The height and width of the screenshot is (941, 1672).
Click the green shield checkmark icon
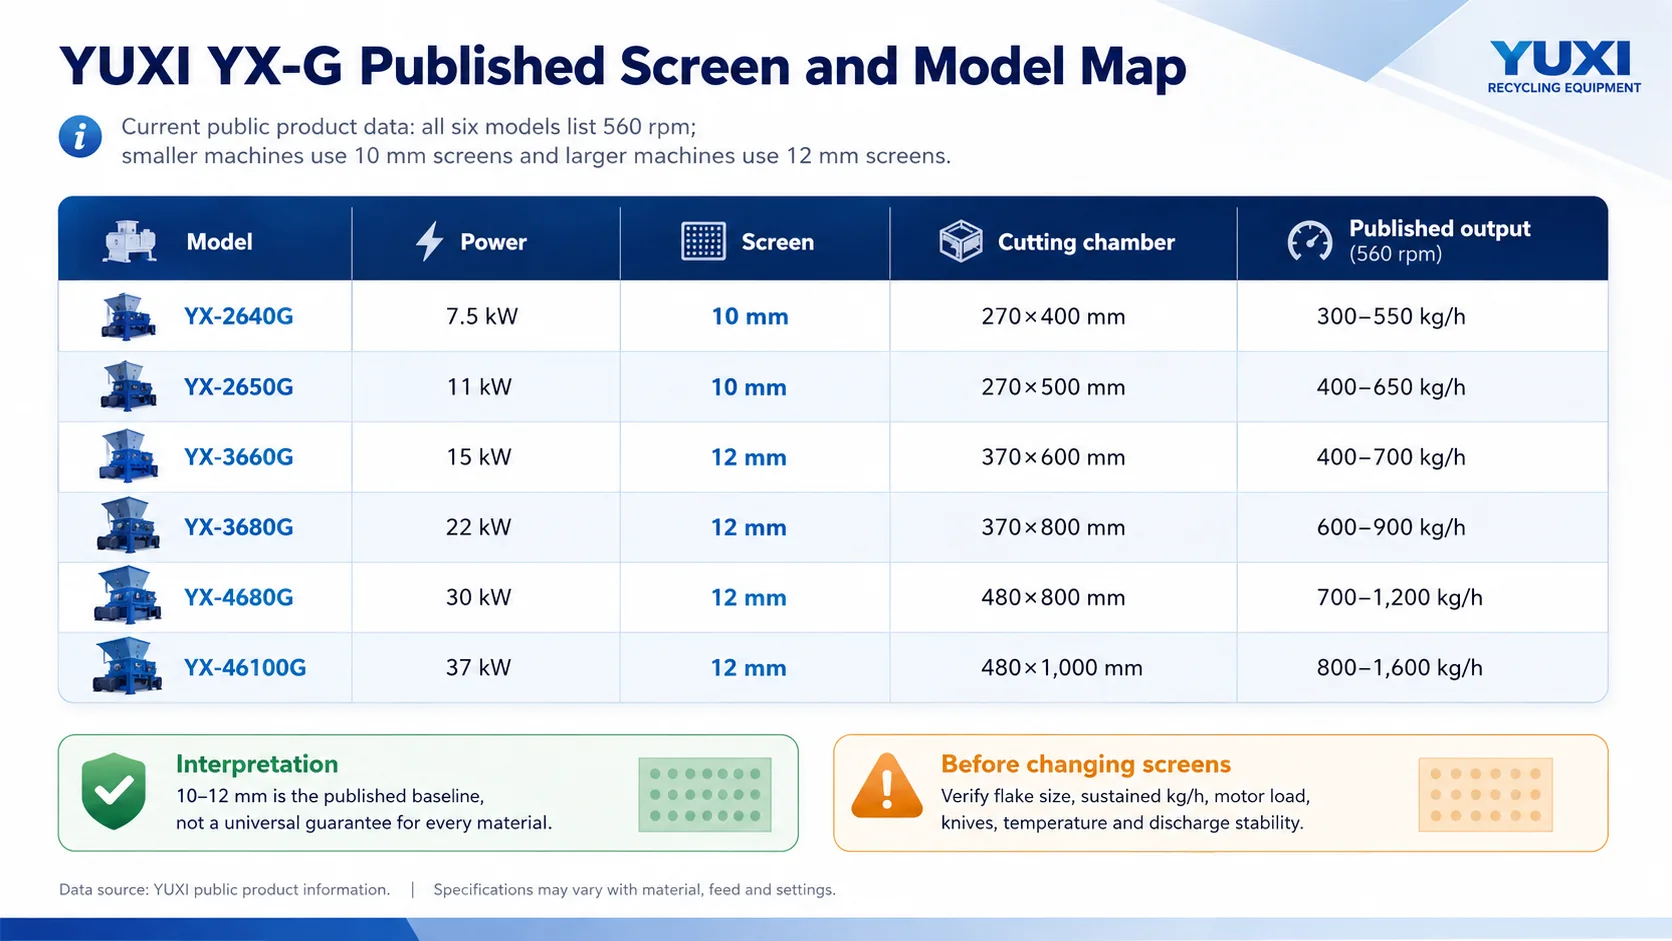(114, 791)
